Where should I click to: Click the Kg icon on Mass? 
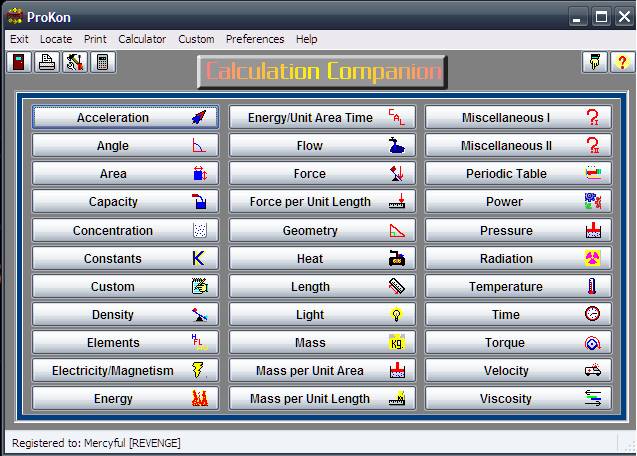click(x=396, y=343)
